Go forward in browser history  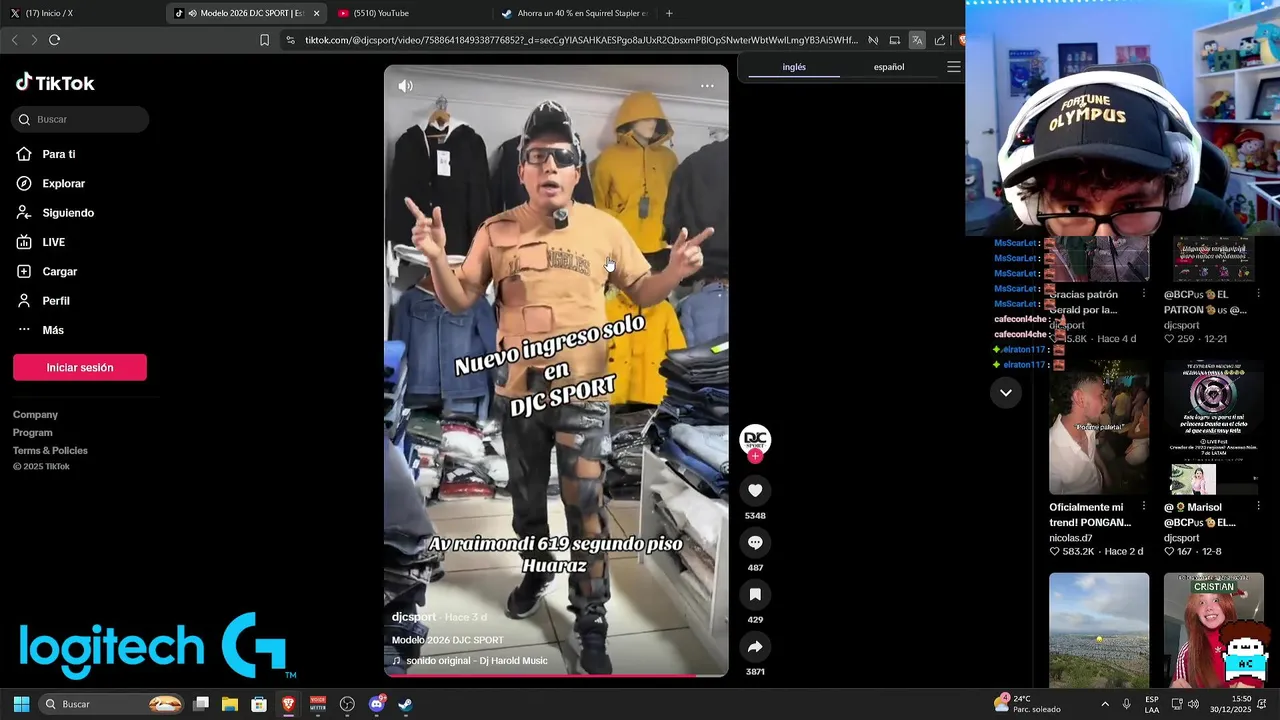tap(34, 40)
